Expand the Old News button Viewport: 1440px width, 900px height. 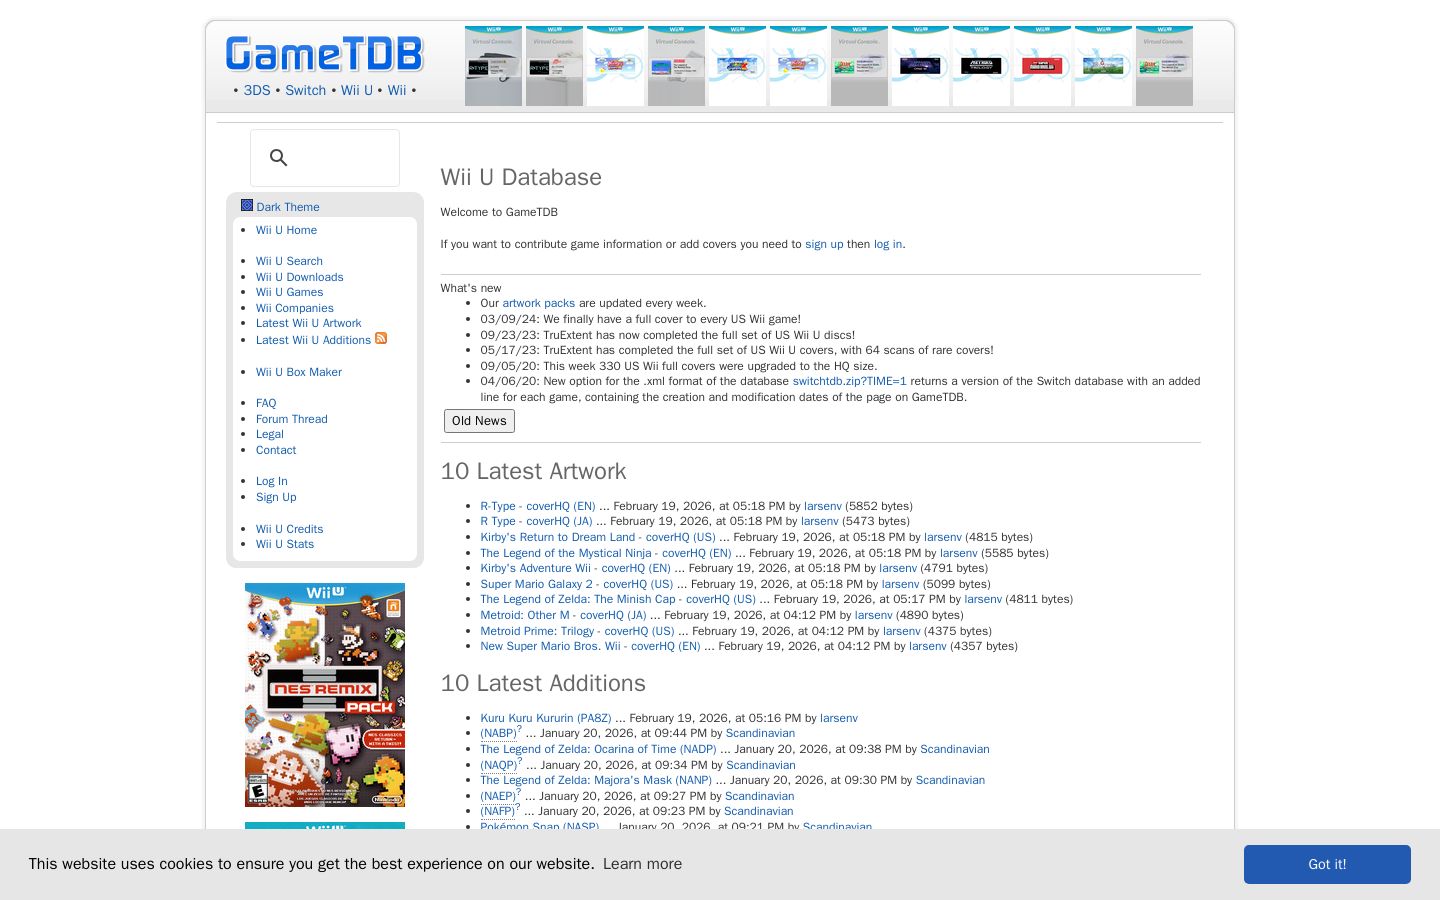tap(479, 421)
